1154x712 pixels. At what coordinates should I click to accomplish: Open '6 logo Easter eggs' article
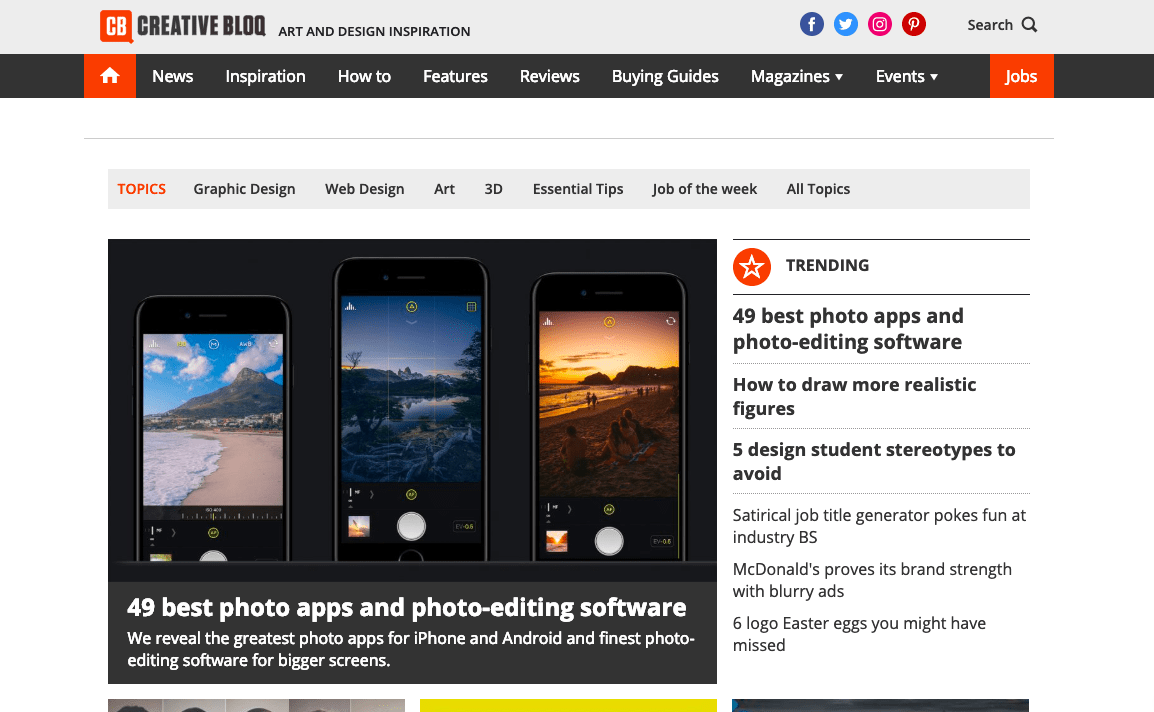click(x=859, y=634)
